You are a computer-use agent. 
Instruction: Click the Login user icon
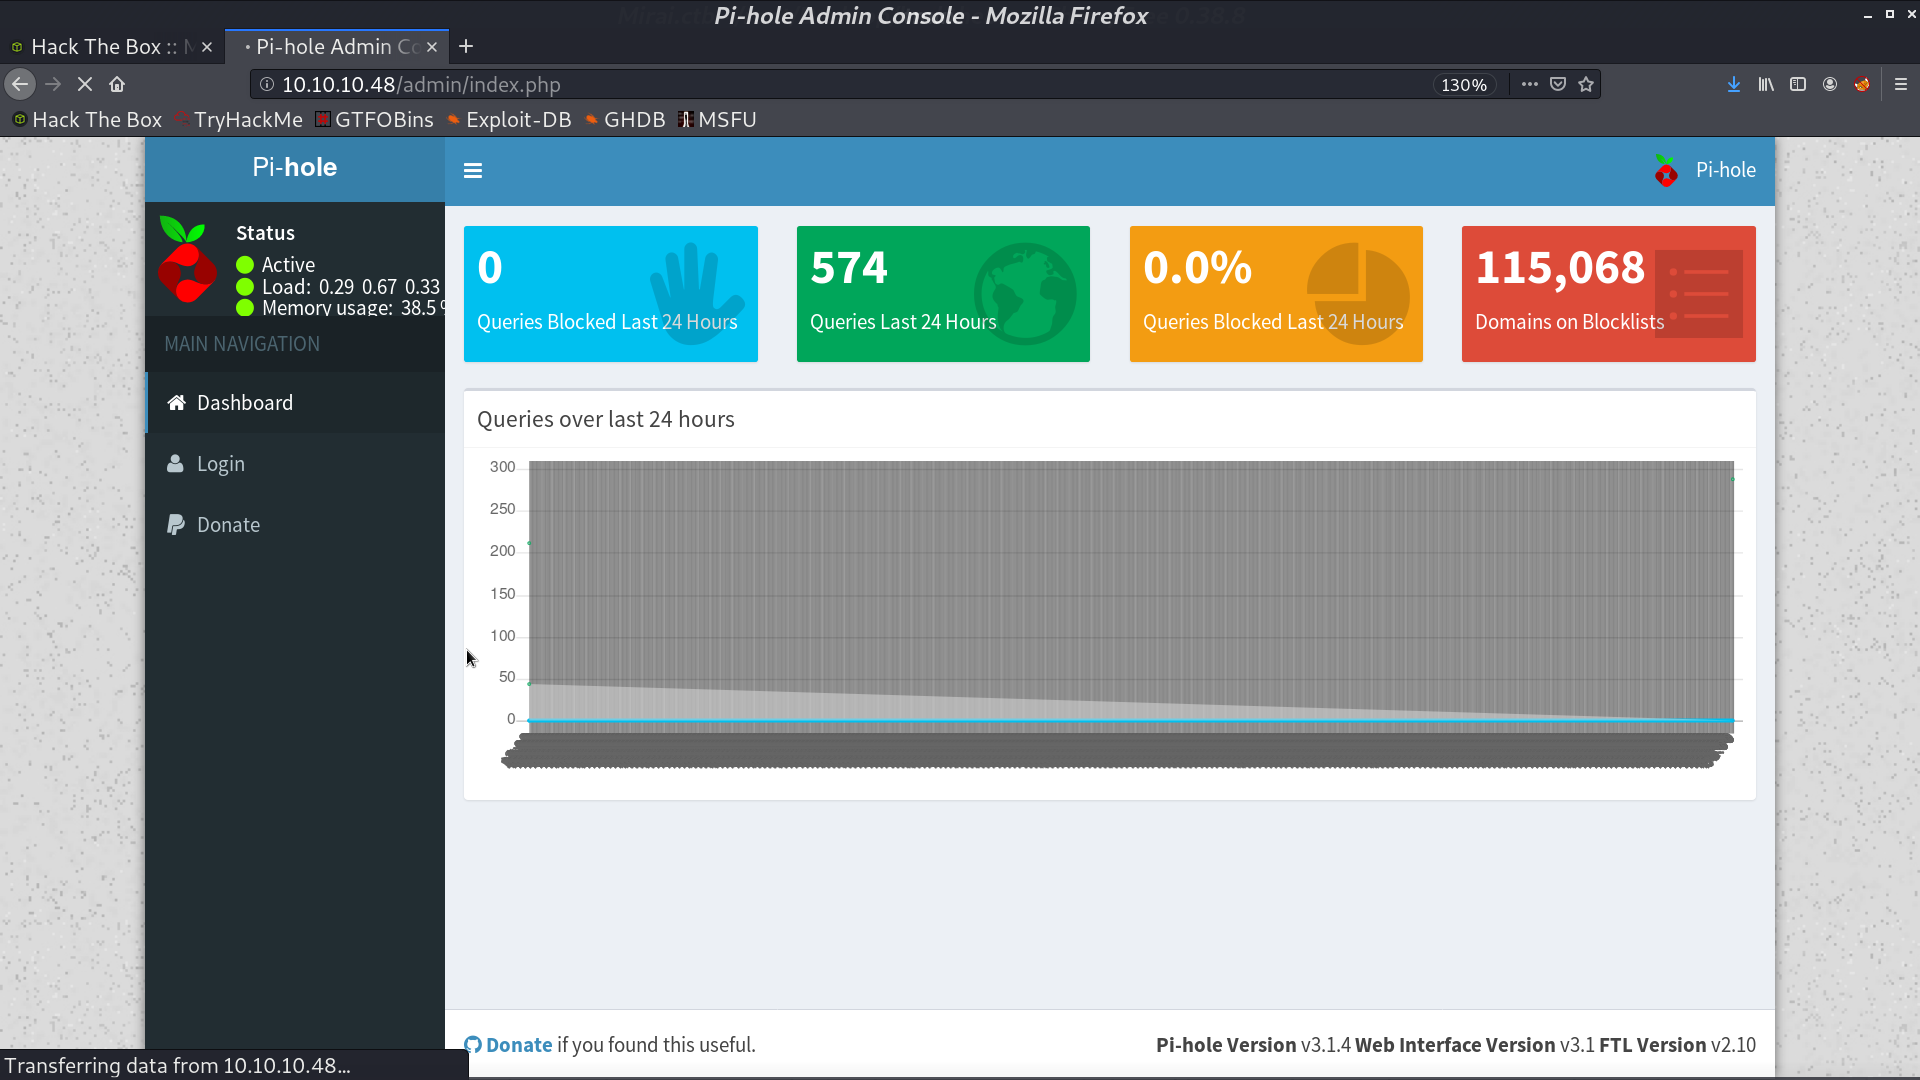pos(175,464)
